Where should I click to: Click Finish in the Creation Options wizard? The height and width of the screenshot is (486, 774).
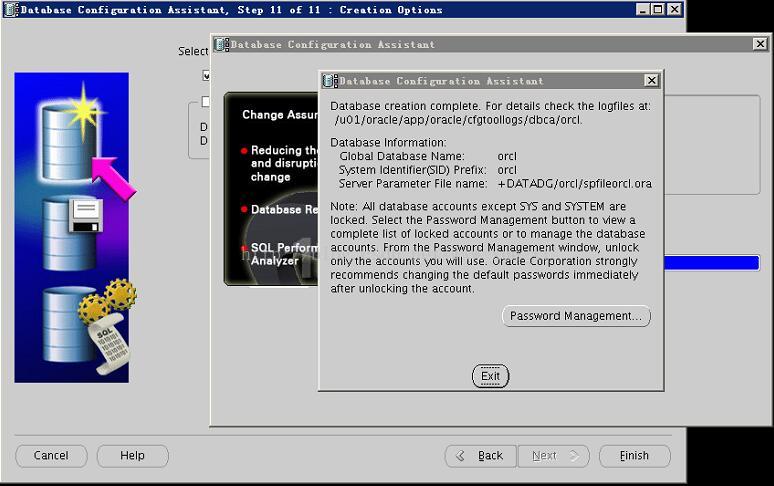click(x=635, y=455)
